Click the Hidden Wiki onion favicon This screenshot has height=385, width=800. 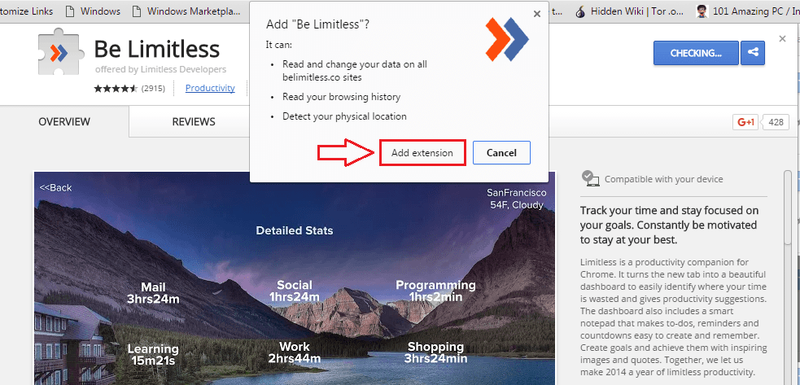(580, 11)
